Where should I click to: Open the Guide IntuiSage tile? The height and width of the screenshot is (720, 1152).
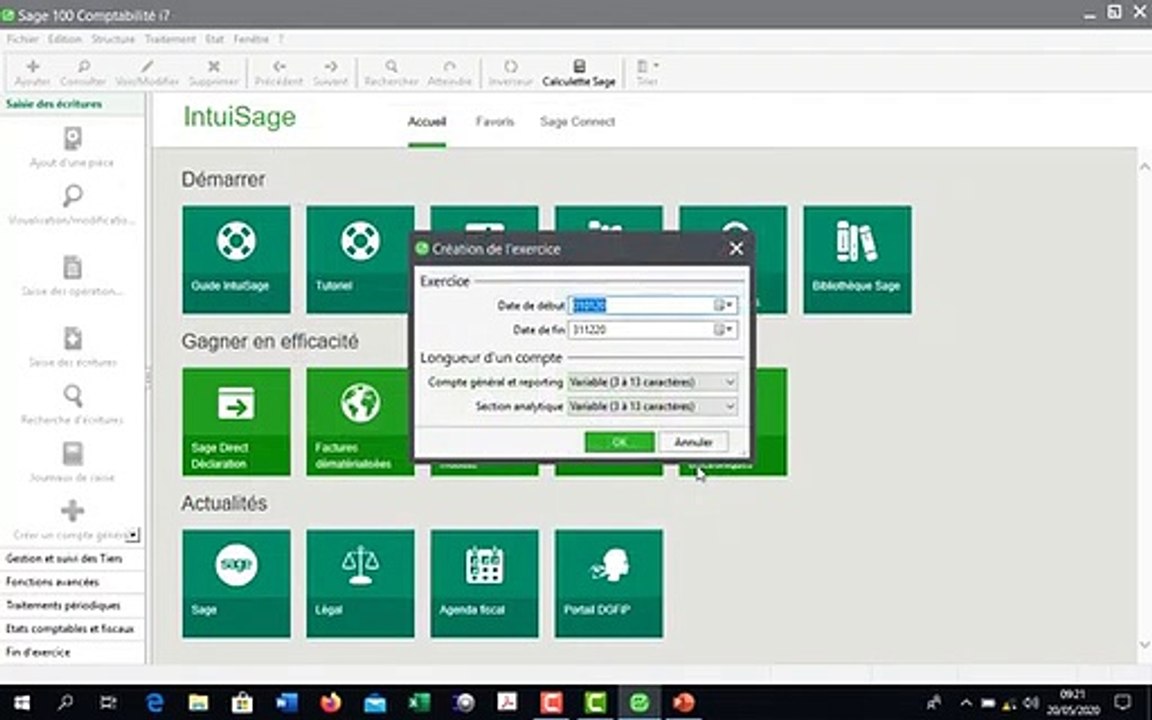tap(236, 259)
